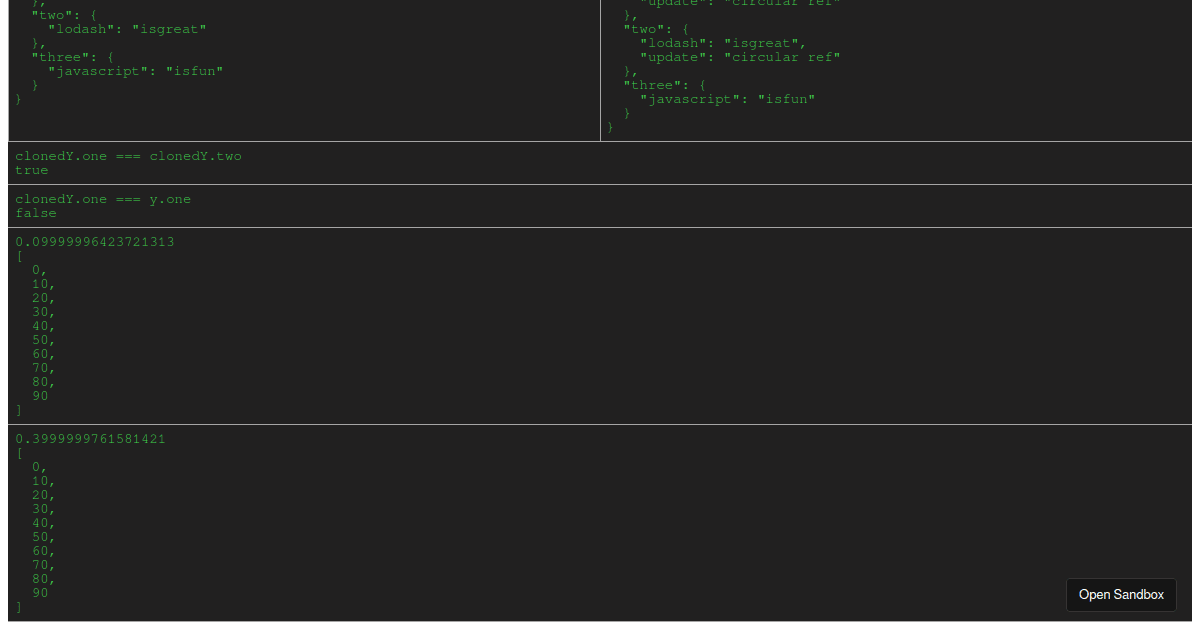Click the element 0 in the second array
Viewport: 1200px width, 630px height.
pyautogui.click(x=36, y=466)
